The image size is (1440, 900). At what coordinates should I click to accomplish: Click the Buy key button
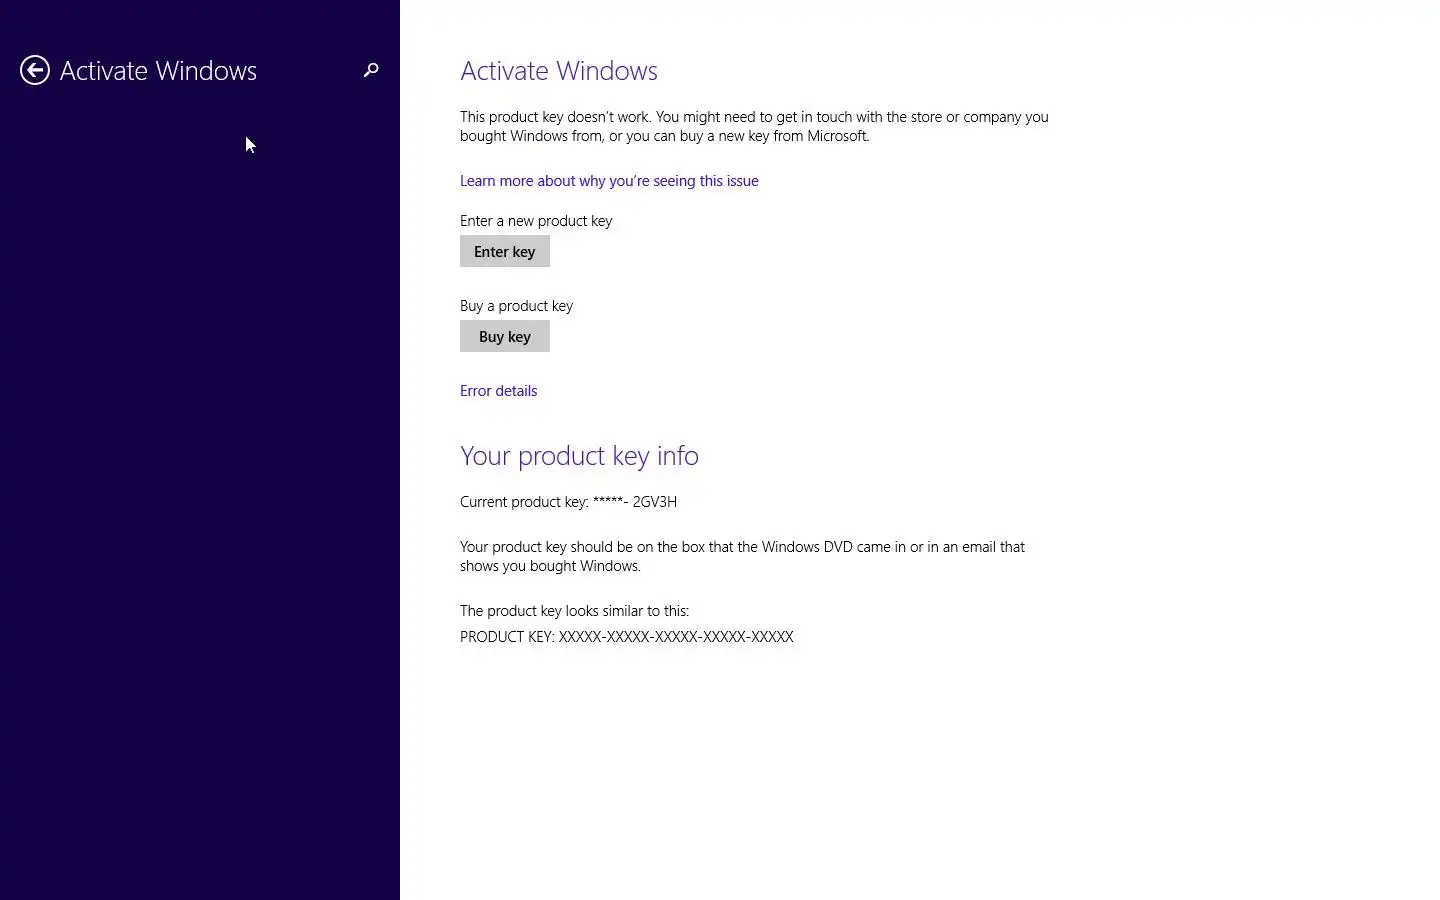click(x=505, y=337)
